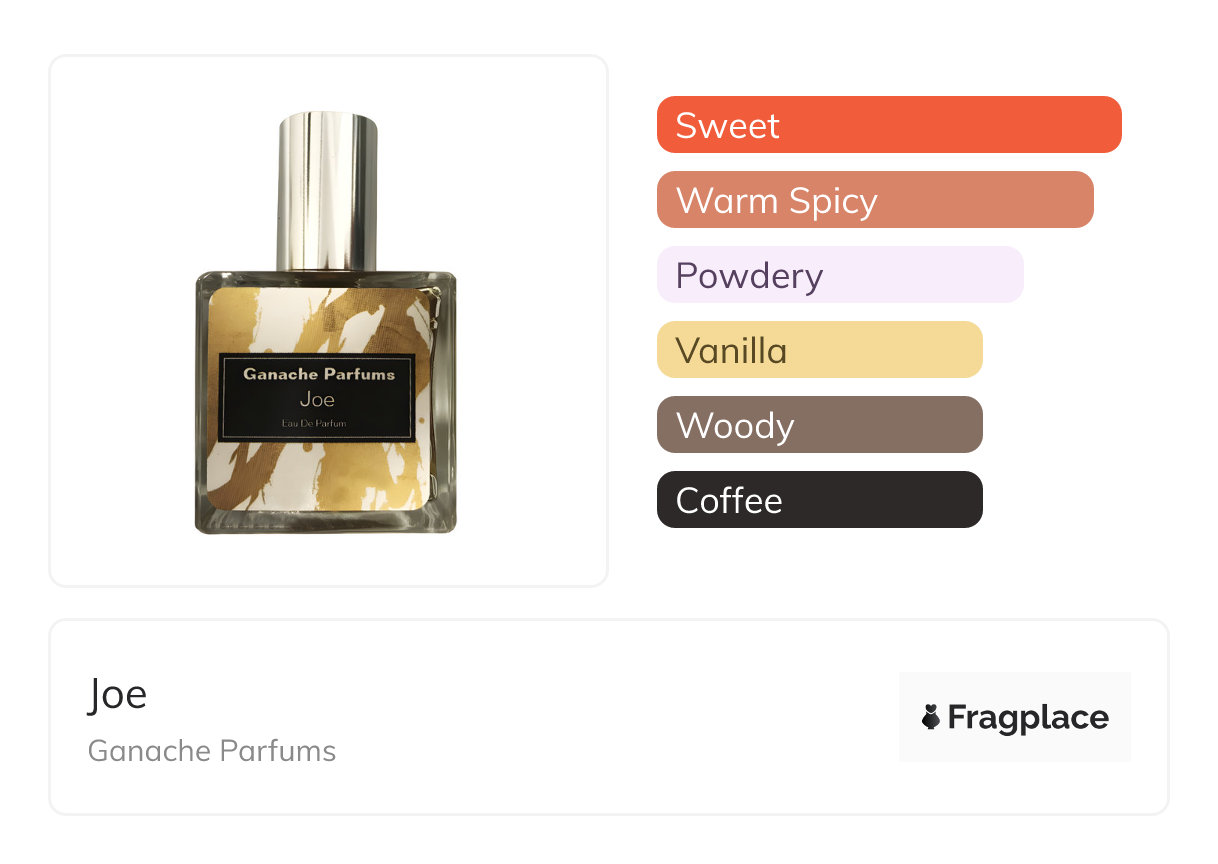Select the Warm Spicy accord bar

coord(875,200)
